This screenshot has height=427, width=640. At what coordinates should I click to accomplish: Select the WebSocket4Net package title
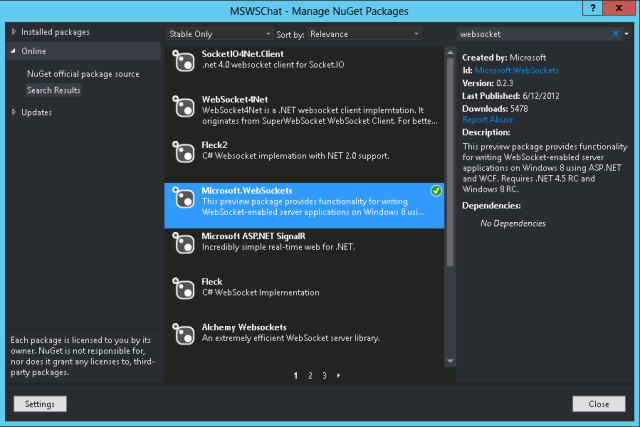point(235,100)
